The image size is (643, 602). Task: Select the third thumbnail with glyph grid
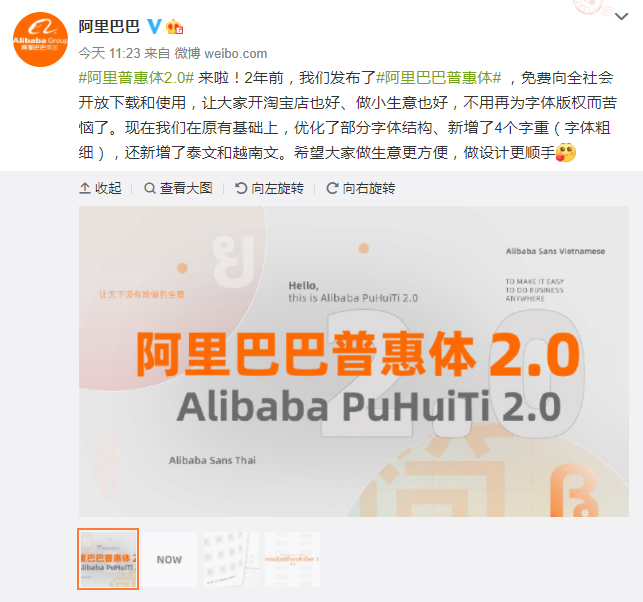click(x=231, y=559)
